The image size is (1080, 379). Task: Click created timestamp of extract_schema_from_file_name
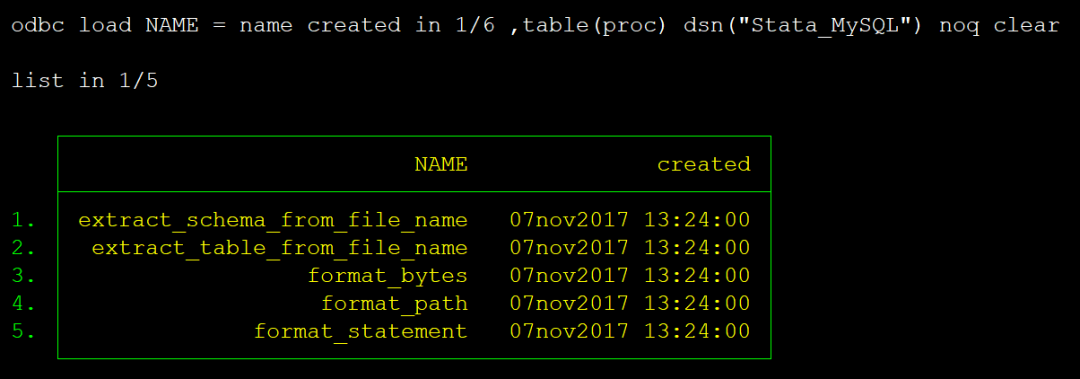[630, 221]
